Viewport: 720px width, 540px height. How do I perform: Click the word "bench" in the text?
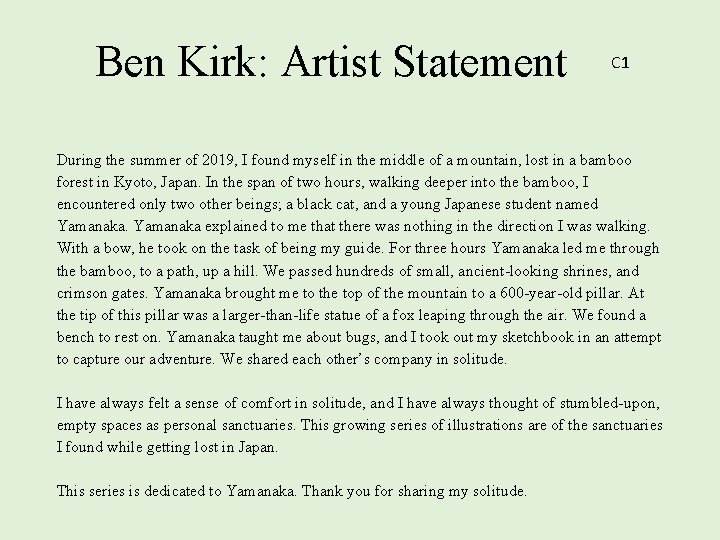78,337
